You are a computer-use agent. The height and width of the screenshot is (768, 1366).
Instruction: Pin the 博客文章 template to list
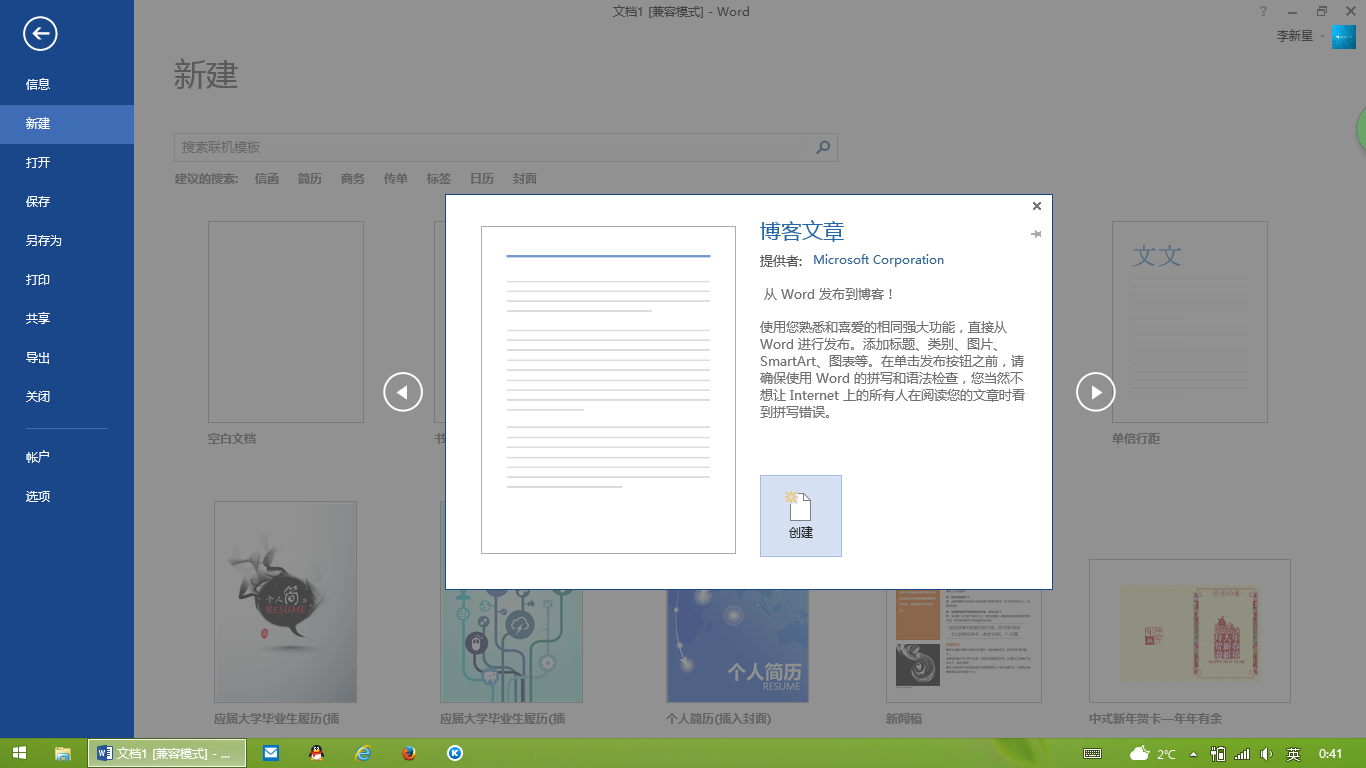click(x=1036, y=234)
